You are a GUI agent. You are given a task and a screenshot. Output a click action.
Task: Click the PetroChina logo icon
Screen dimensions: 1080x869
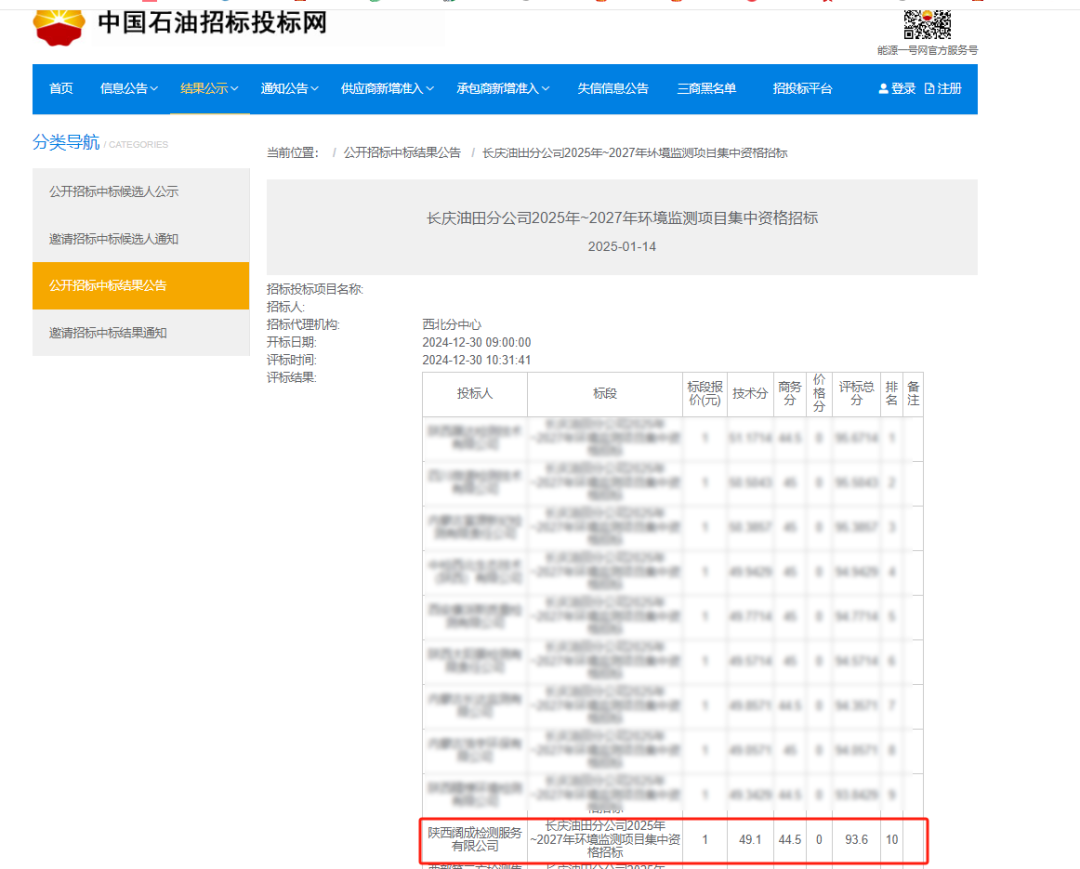pos(59,27)
